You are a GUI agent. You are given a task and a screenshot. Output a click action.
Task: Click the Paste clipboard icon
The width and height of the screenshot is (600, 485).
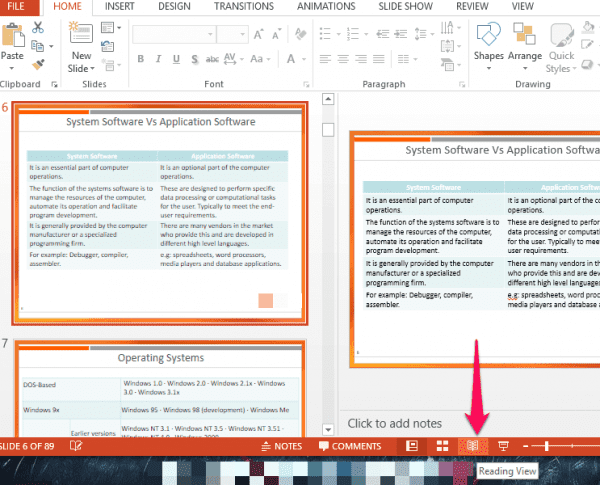(x=13, y=35)
